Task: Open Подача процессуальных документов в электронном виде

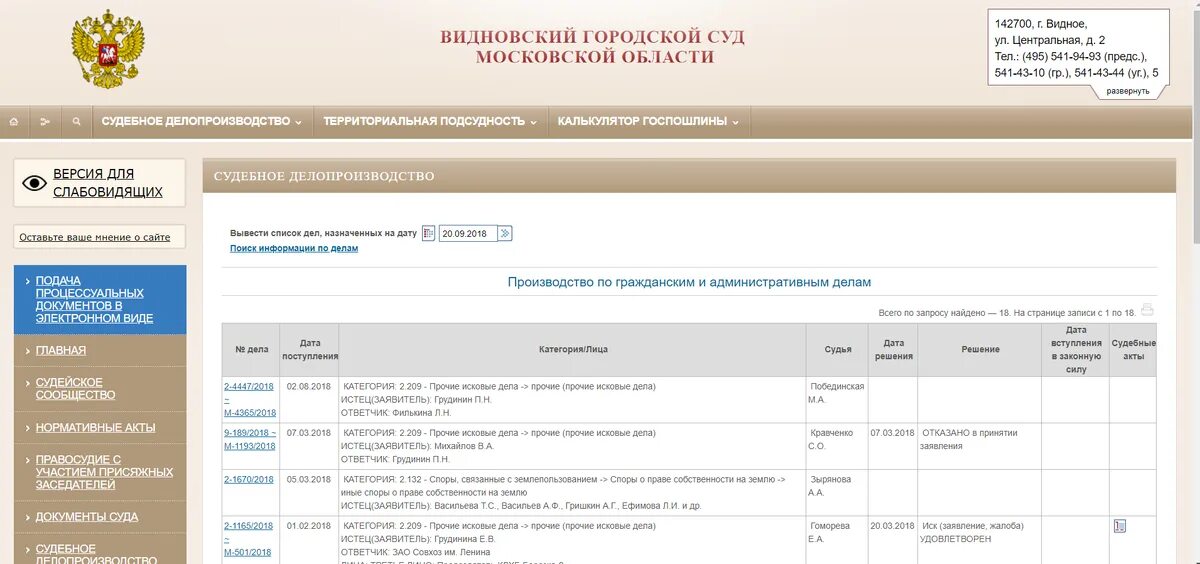Action: (100, 299)
